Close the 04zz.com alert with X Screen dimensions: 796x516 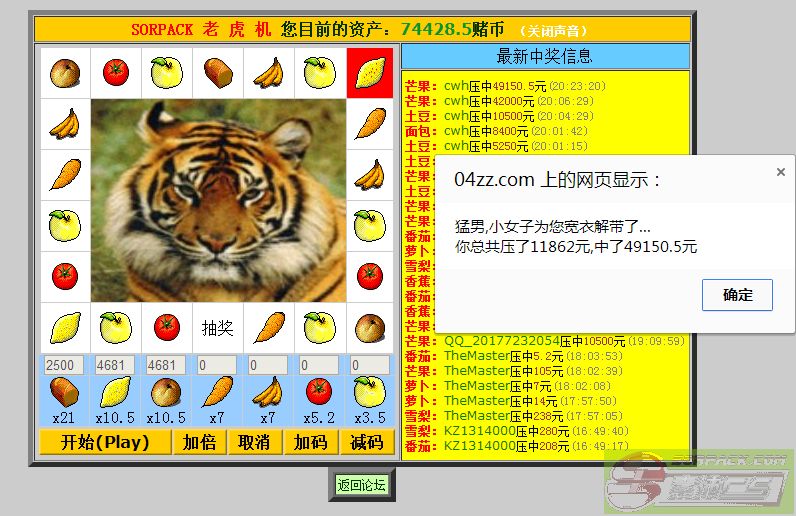pyautogui.click(x=781, y=172)
